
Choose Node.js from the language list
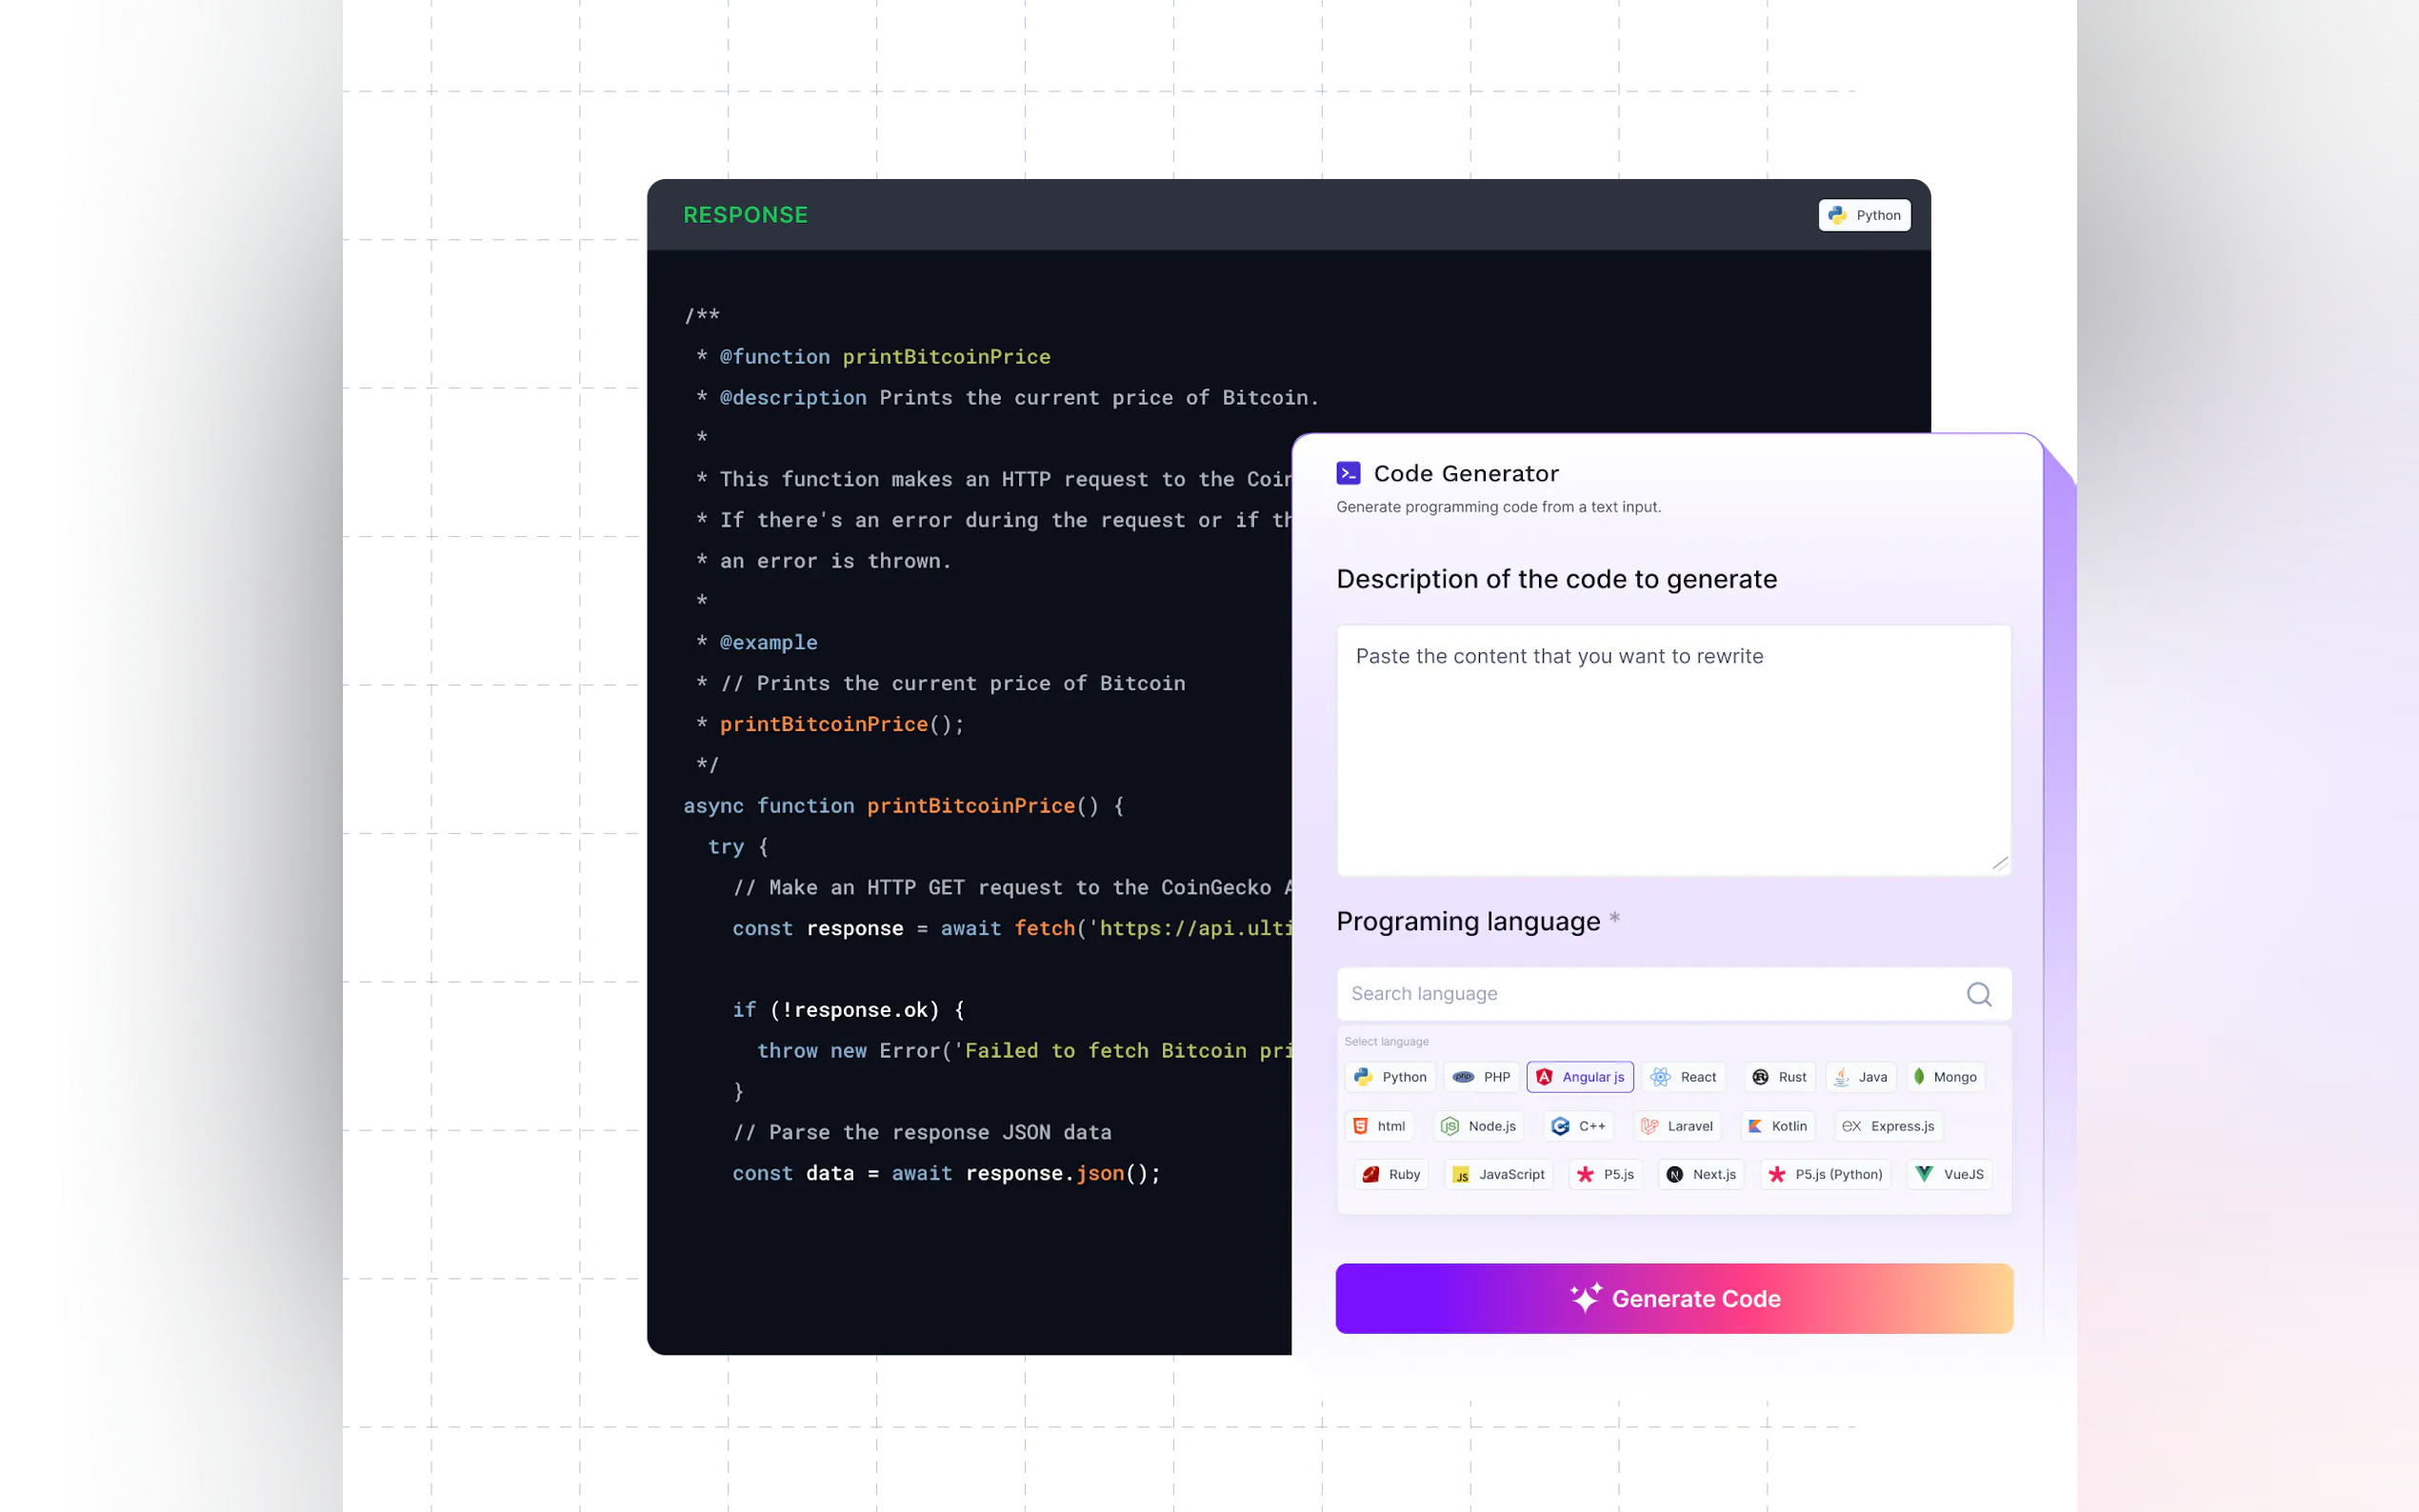pyautogui.click(x=1478, y=1126)
